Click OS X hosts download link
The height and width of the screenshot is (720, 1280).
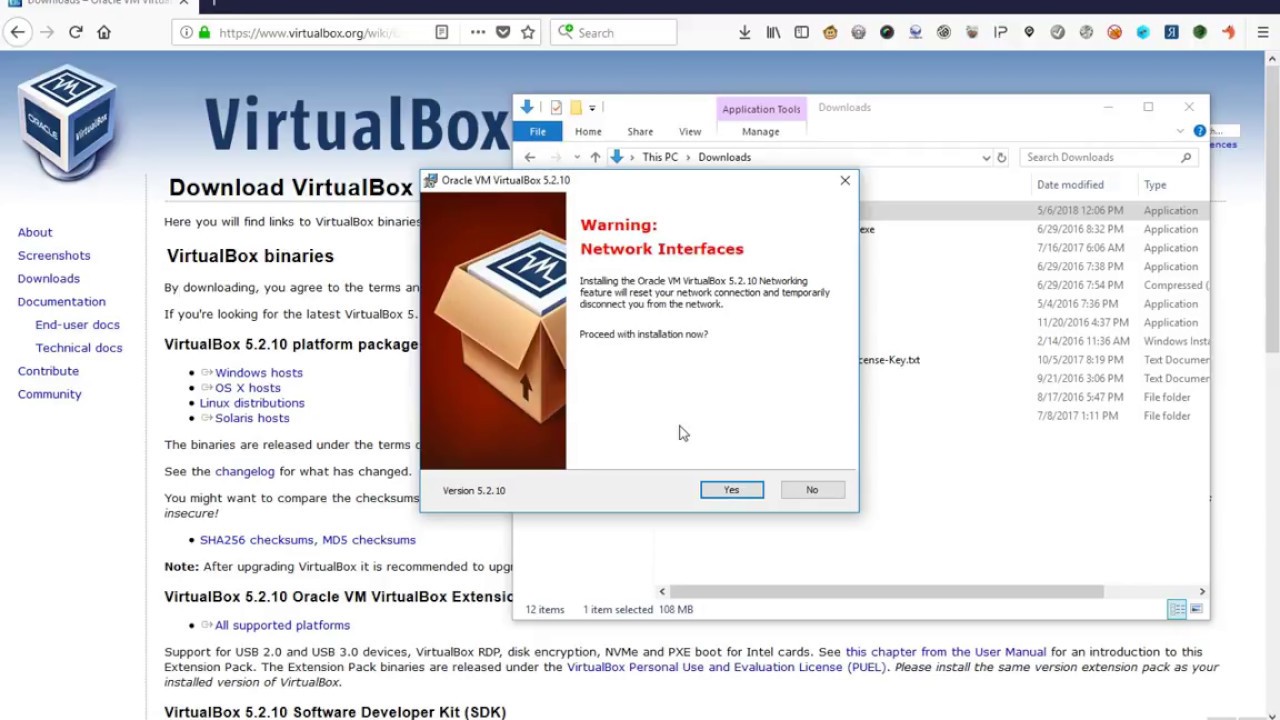(247, 387)
